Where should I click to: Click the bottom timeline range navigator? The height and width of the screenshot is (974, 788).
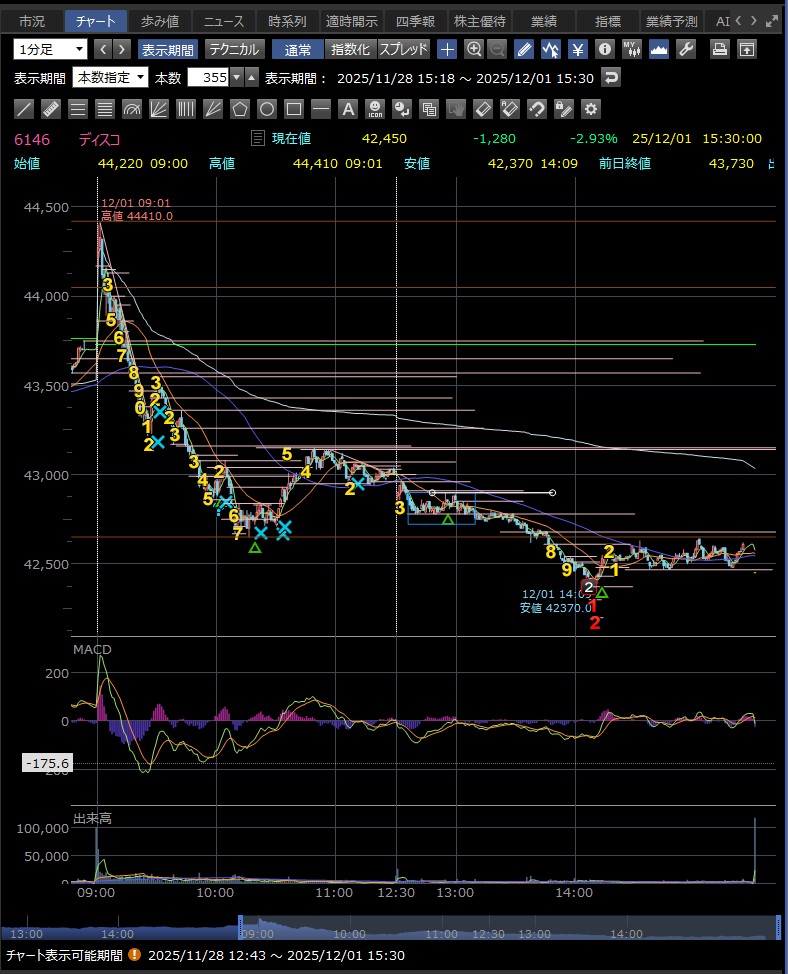pos(390,928)
